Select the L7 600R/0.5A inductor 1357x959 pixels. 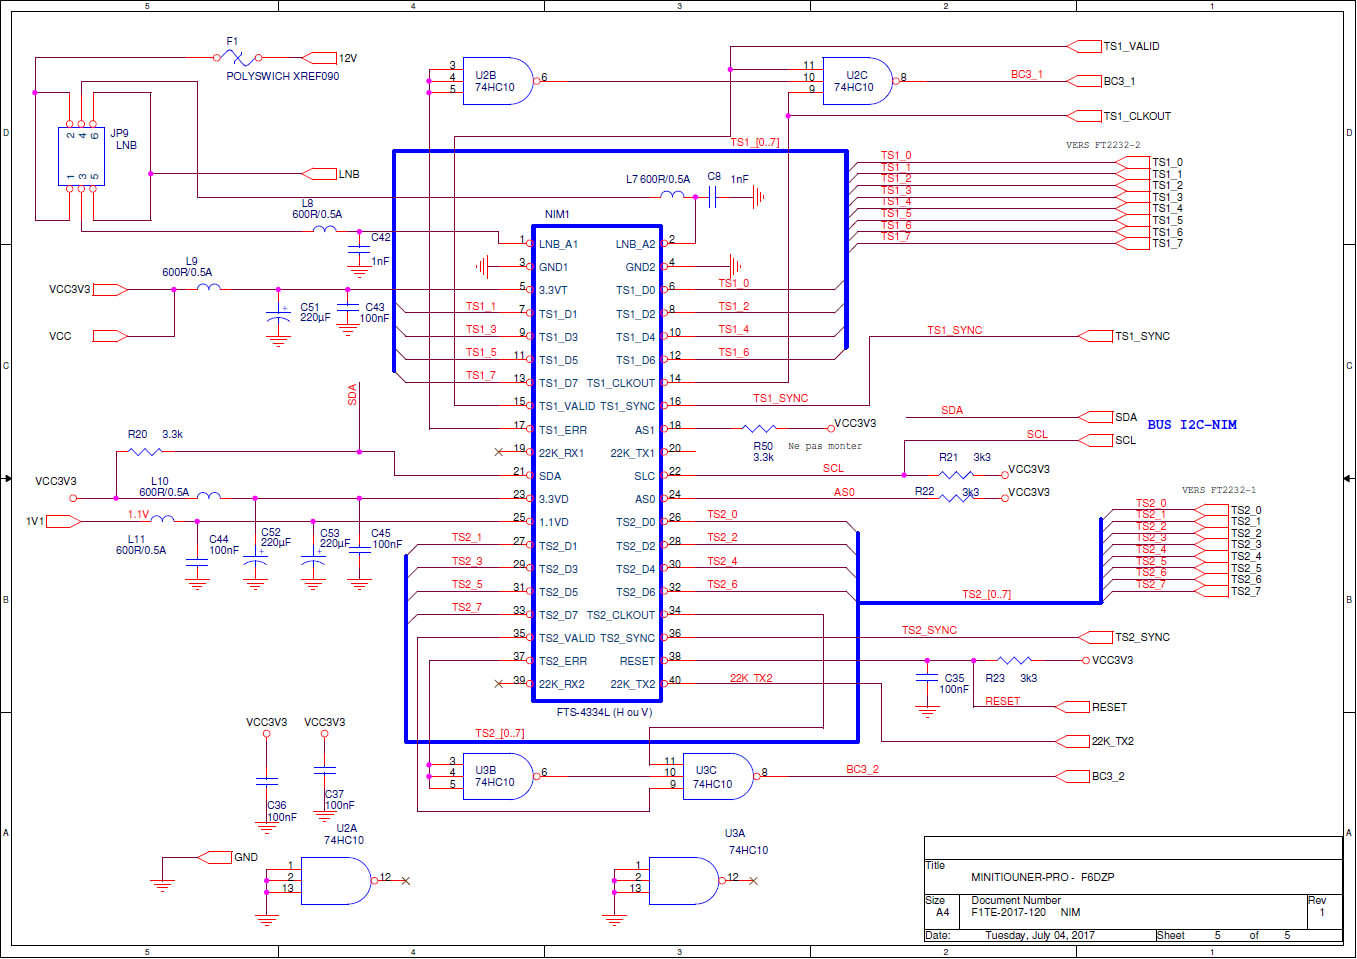click(674, 196)
